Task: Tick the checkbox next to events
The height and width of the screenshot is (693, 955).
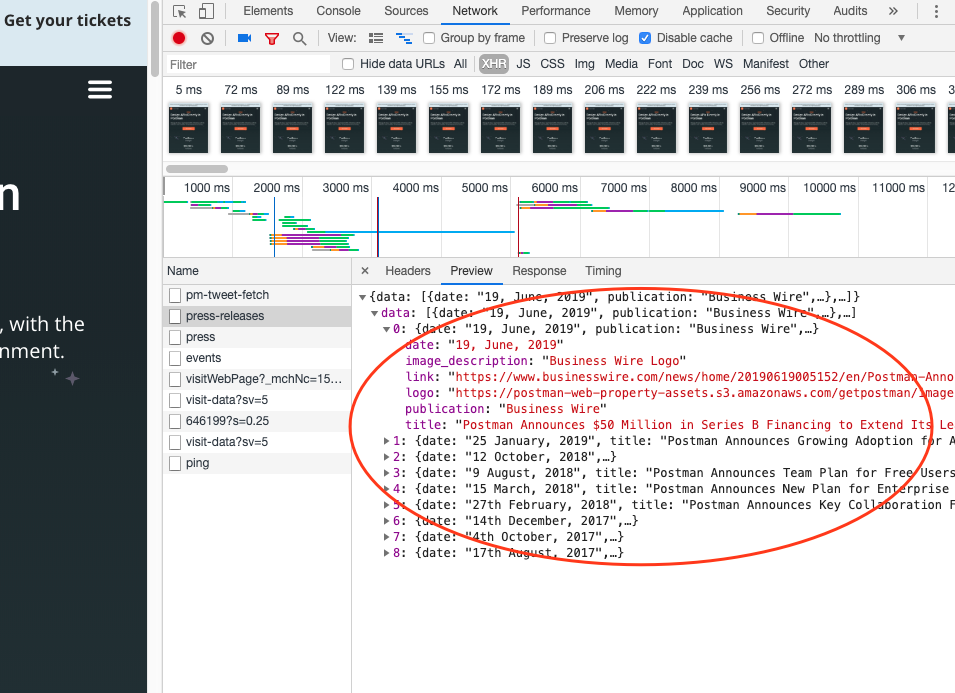Action: pyautogui.click(x=175, y=358)
